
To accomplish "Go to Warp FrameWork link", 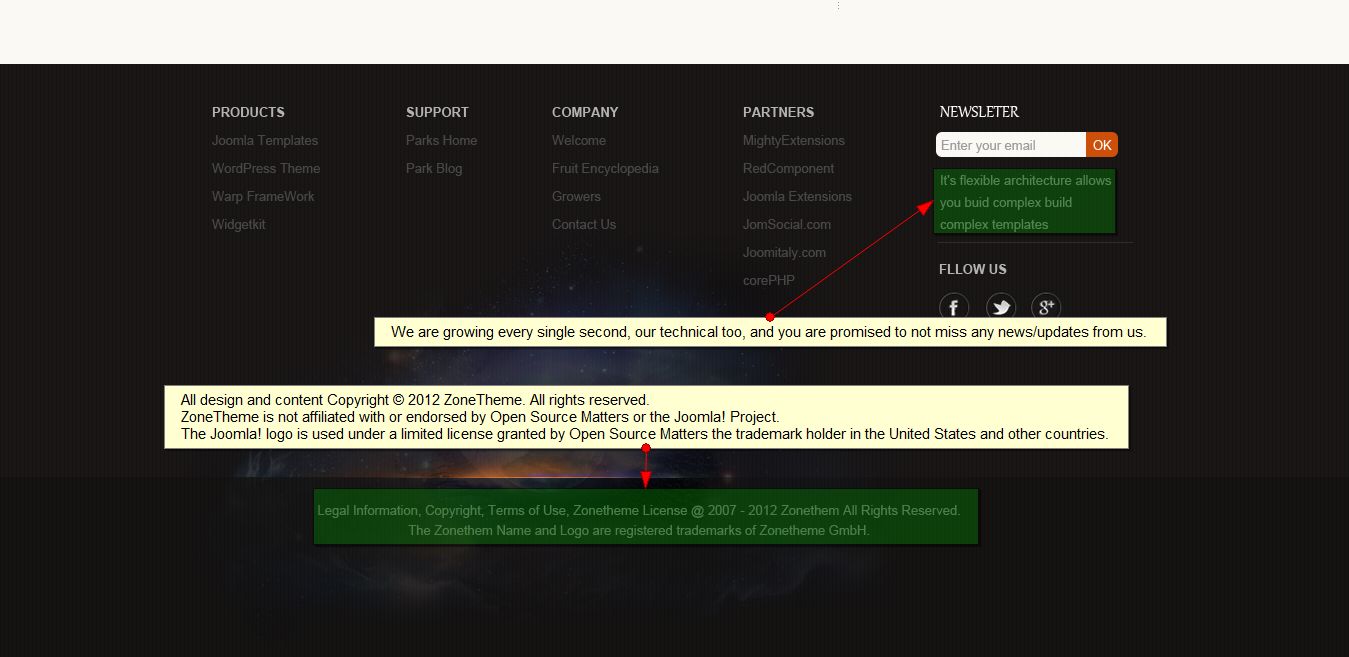I will (x=263, y=197).
